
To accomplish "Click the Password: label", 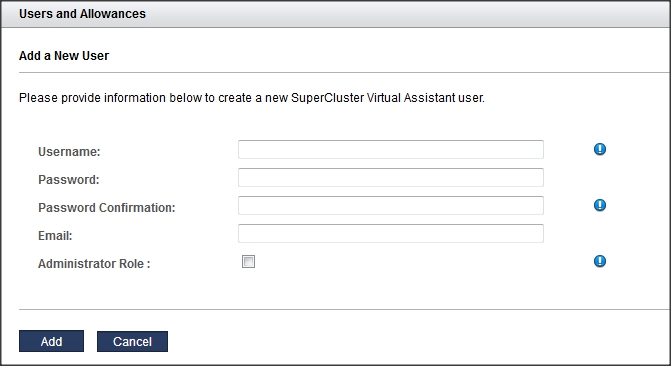I will 68,179.
